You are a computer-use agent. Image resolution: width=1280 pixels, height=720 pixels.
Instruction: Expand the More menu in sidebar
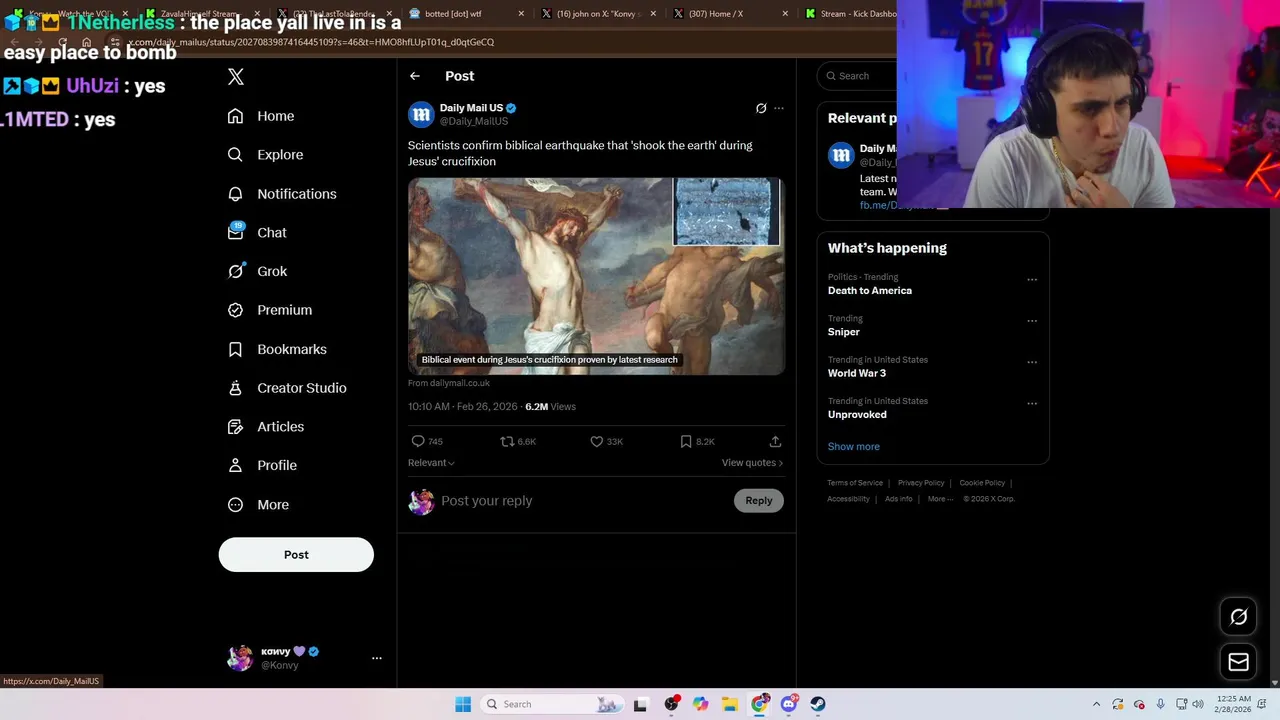click(x=258, y=505)
